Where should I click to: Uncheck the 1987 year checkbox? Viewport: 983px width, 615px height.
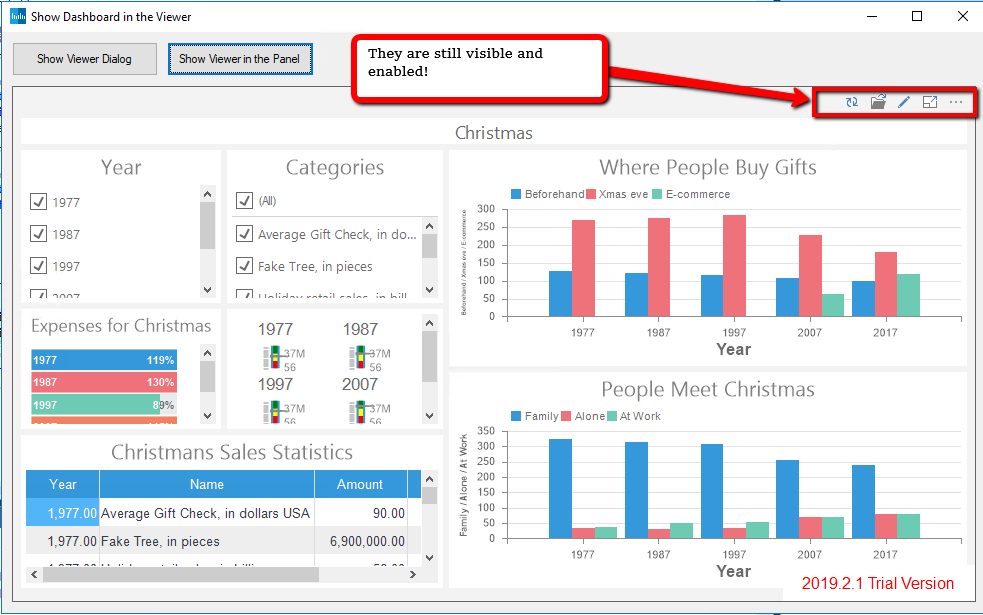coord(39,234)
